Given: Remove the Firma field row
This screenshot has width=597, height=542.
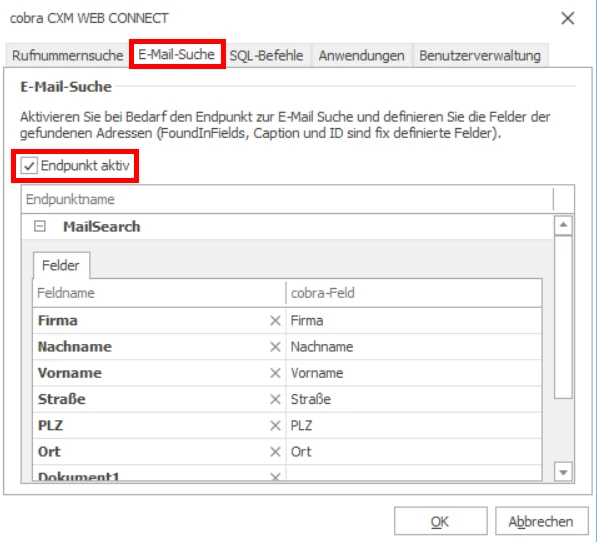Looking at the screenshot, I should 275,320.
